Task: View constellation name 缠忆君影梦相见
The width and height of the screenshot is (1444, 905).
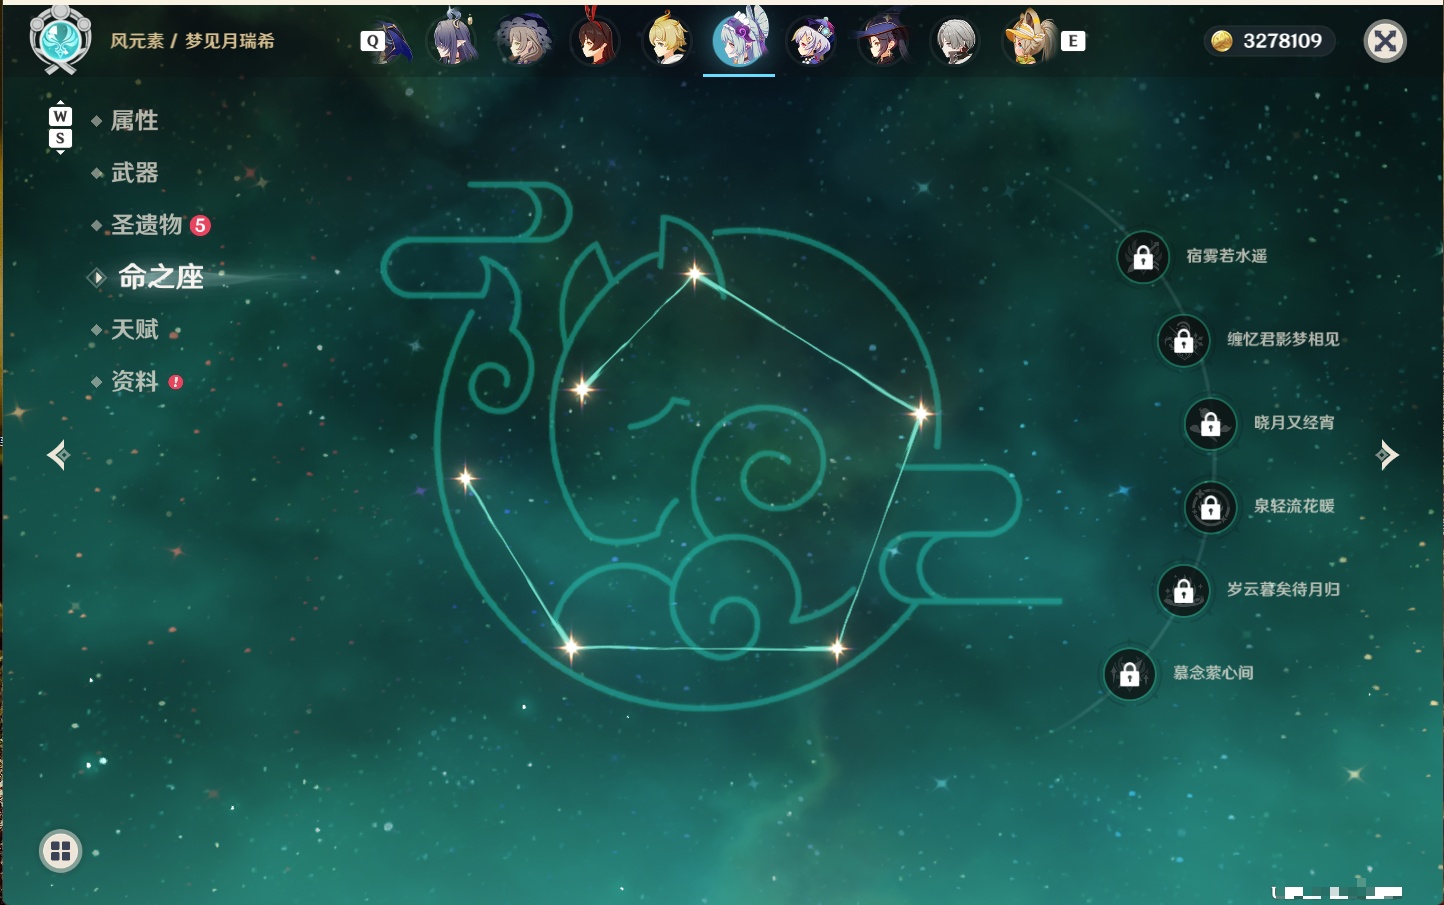Action: pos(1283,339)
